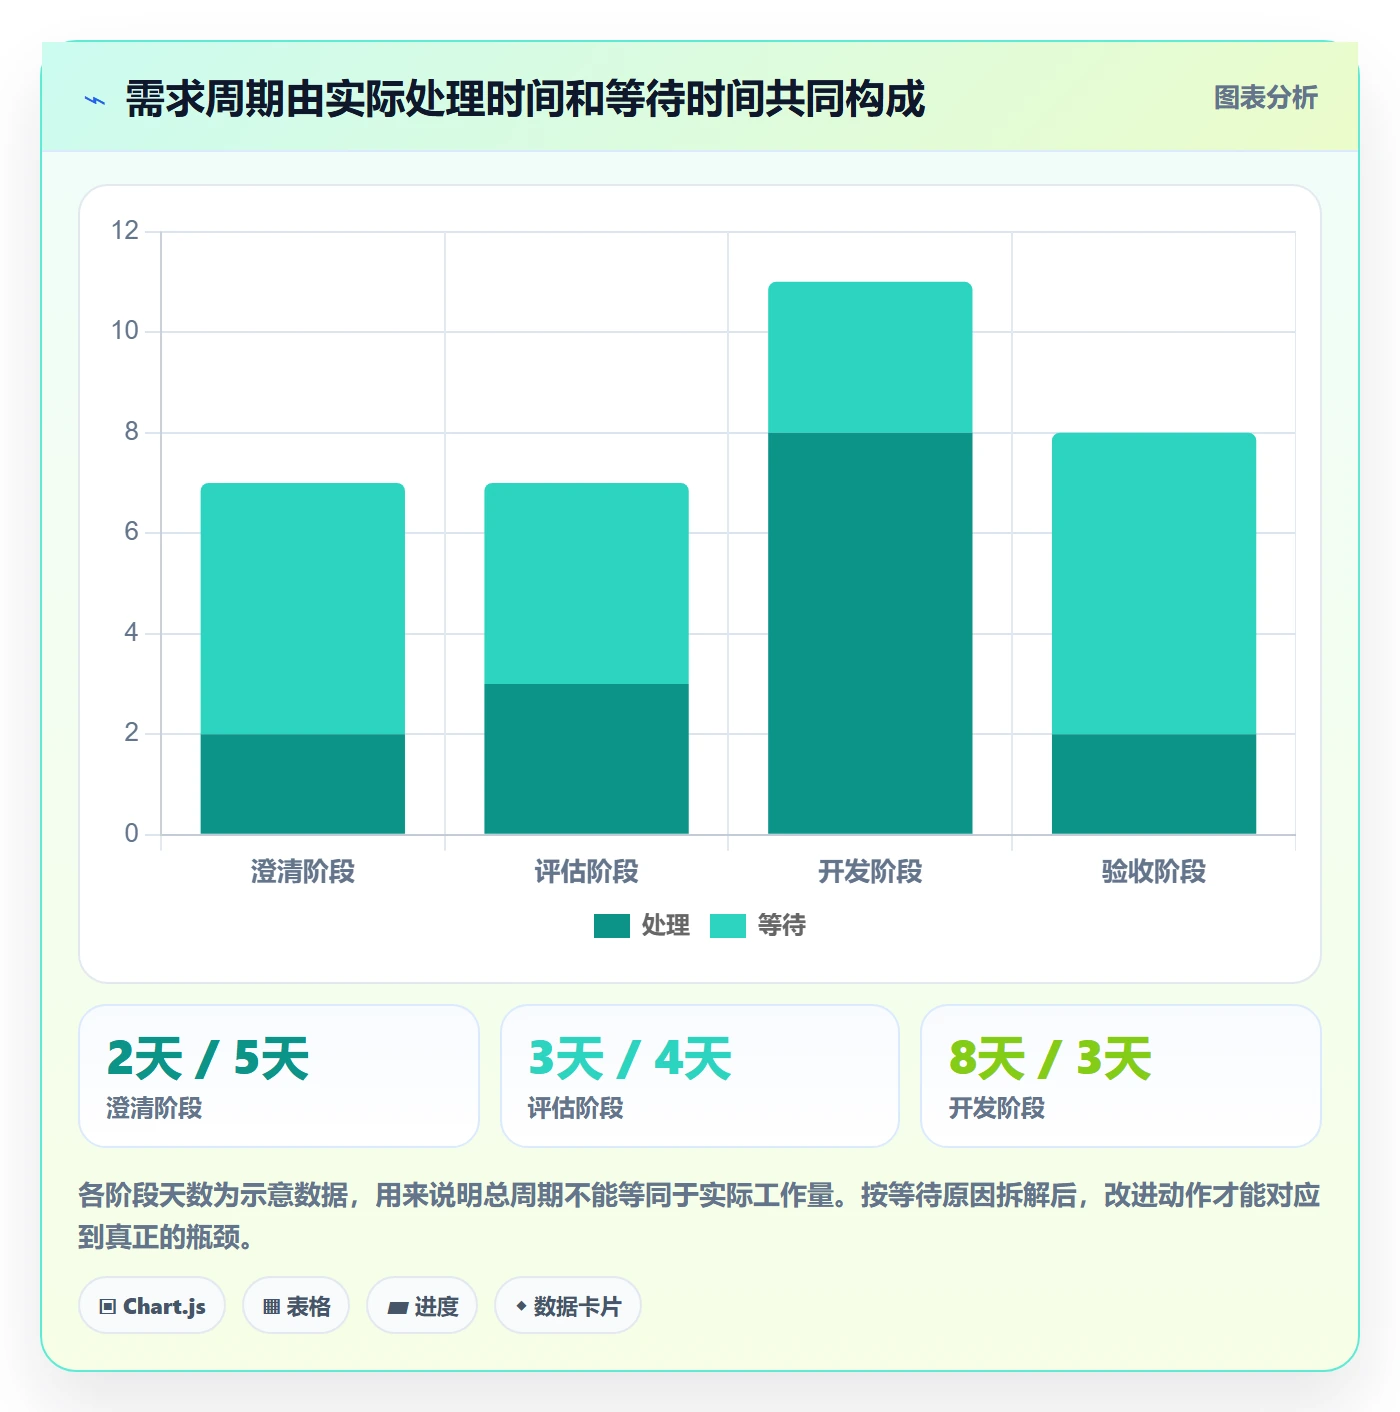Click the bar icon in 进度 tag

click(x=398, y=1308)
